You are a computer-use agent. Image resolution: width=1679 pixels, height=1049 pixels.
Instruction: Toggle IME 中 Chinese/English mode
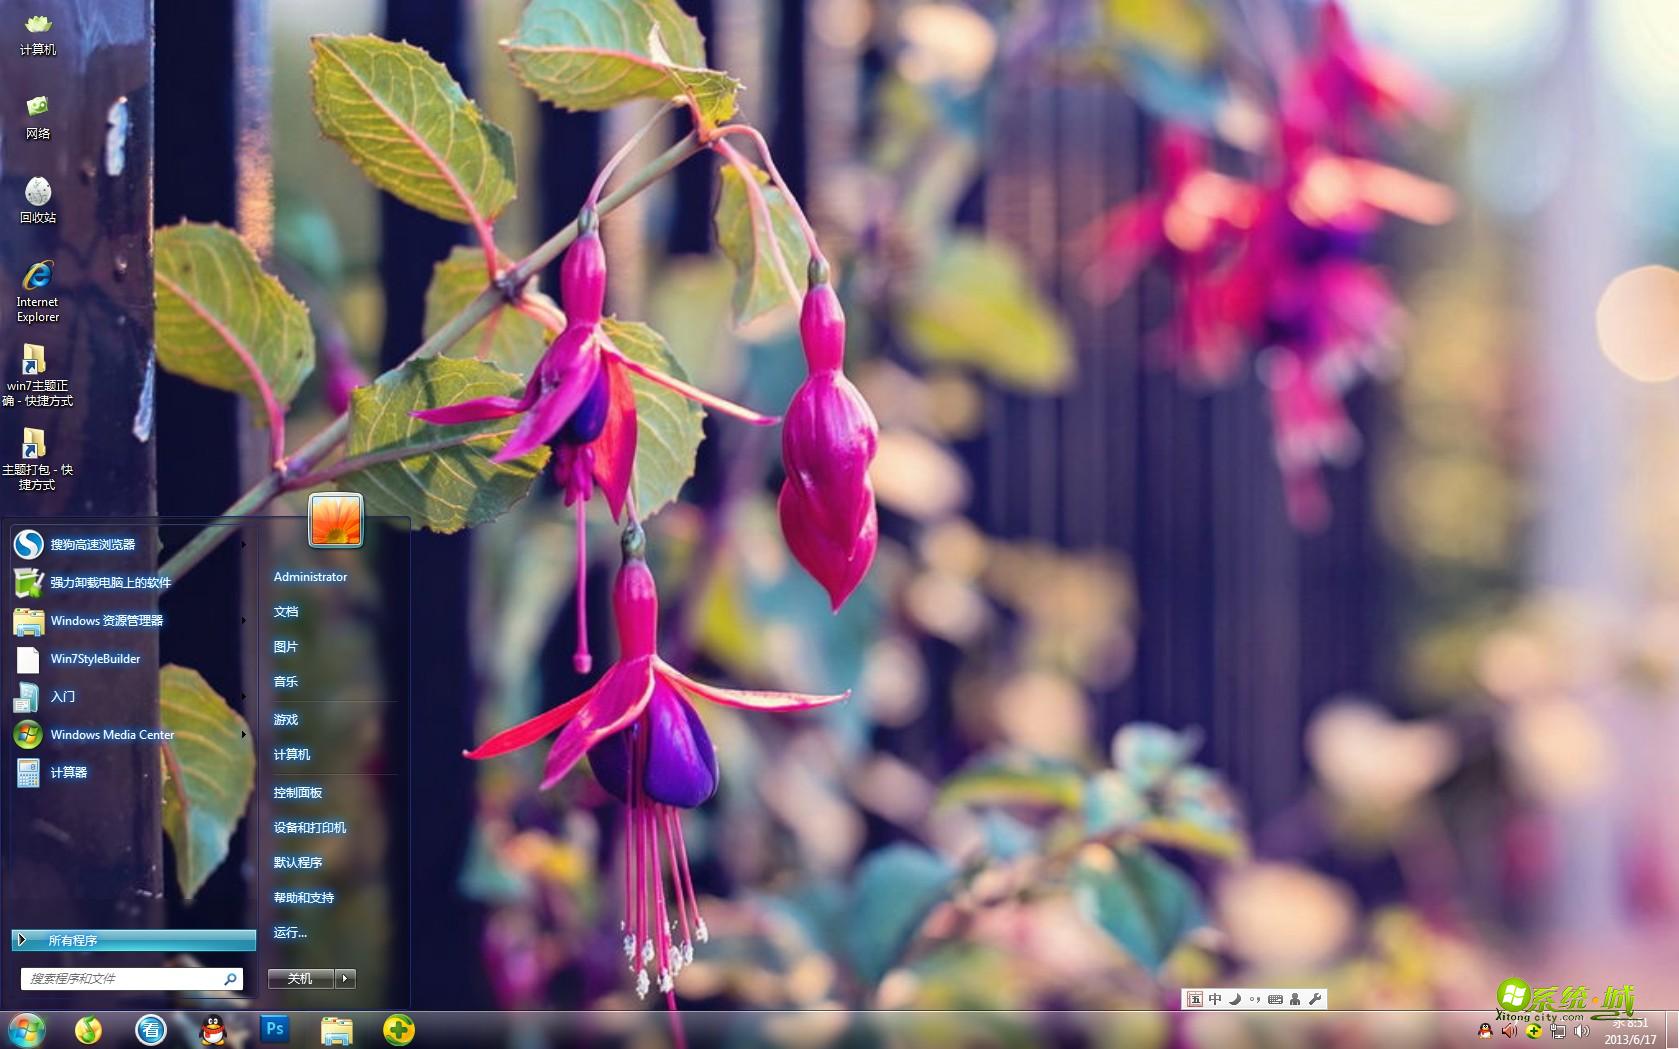(1215, 999)
